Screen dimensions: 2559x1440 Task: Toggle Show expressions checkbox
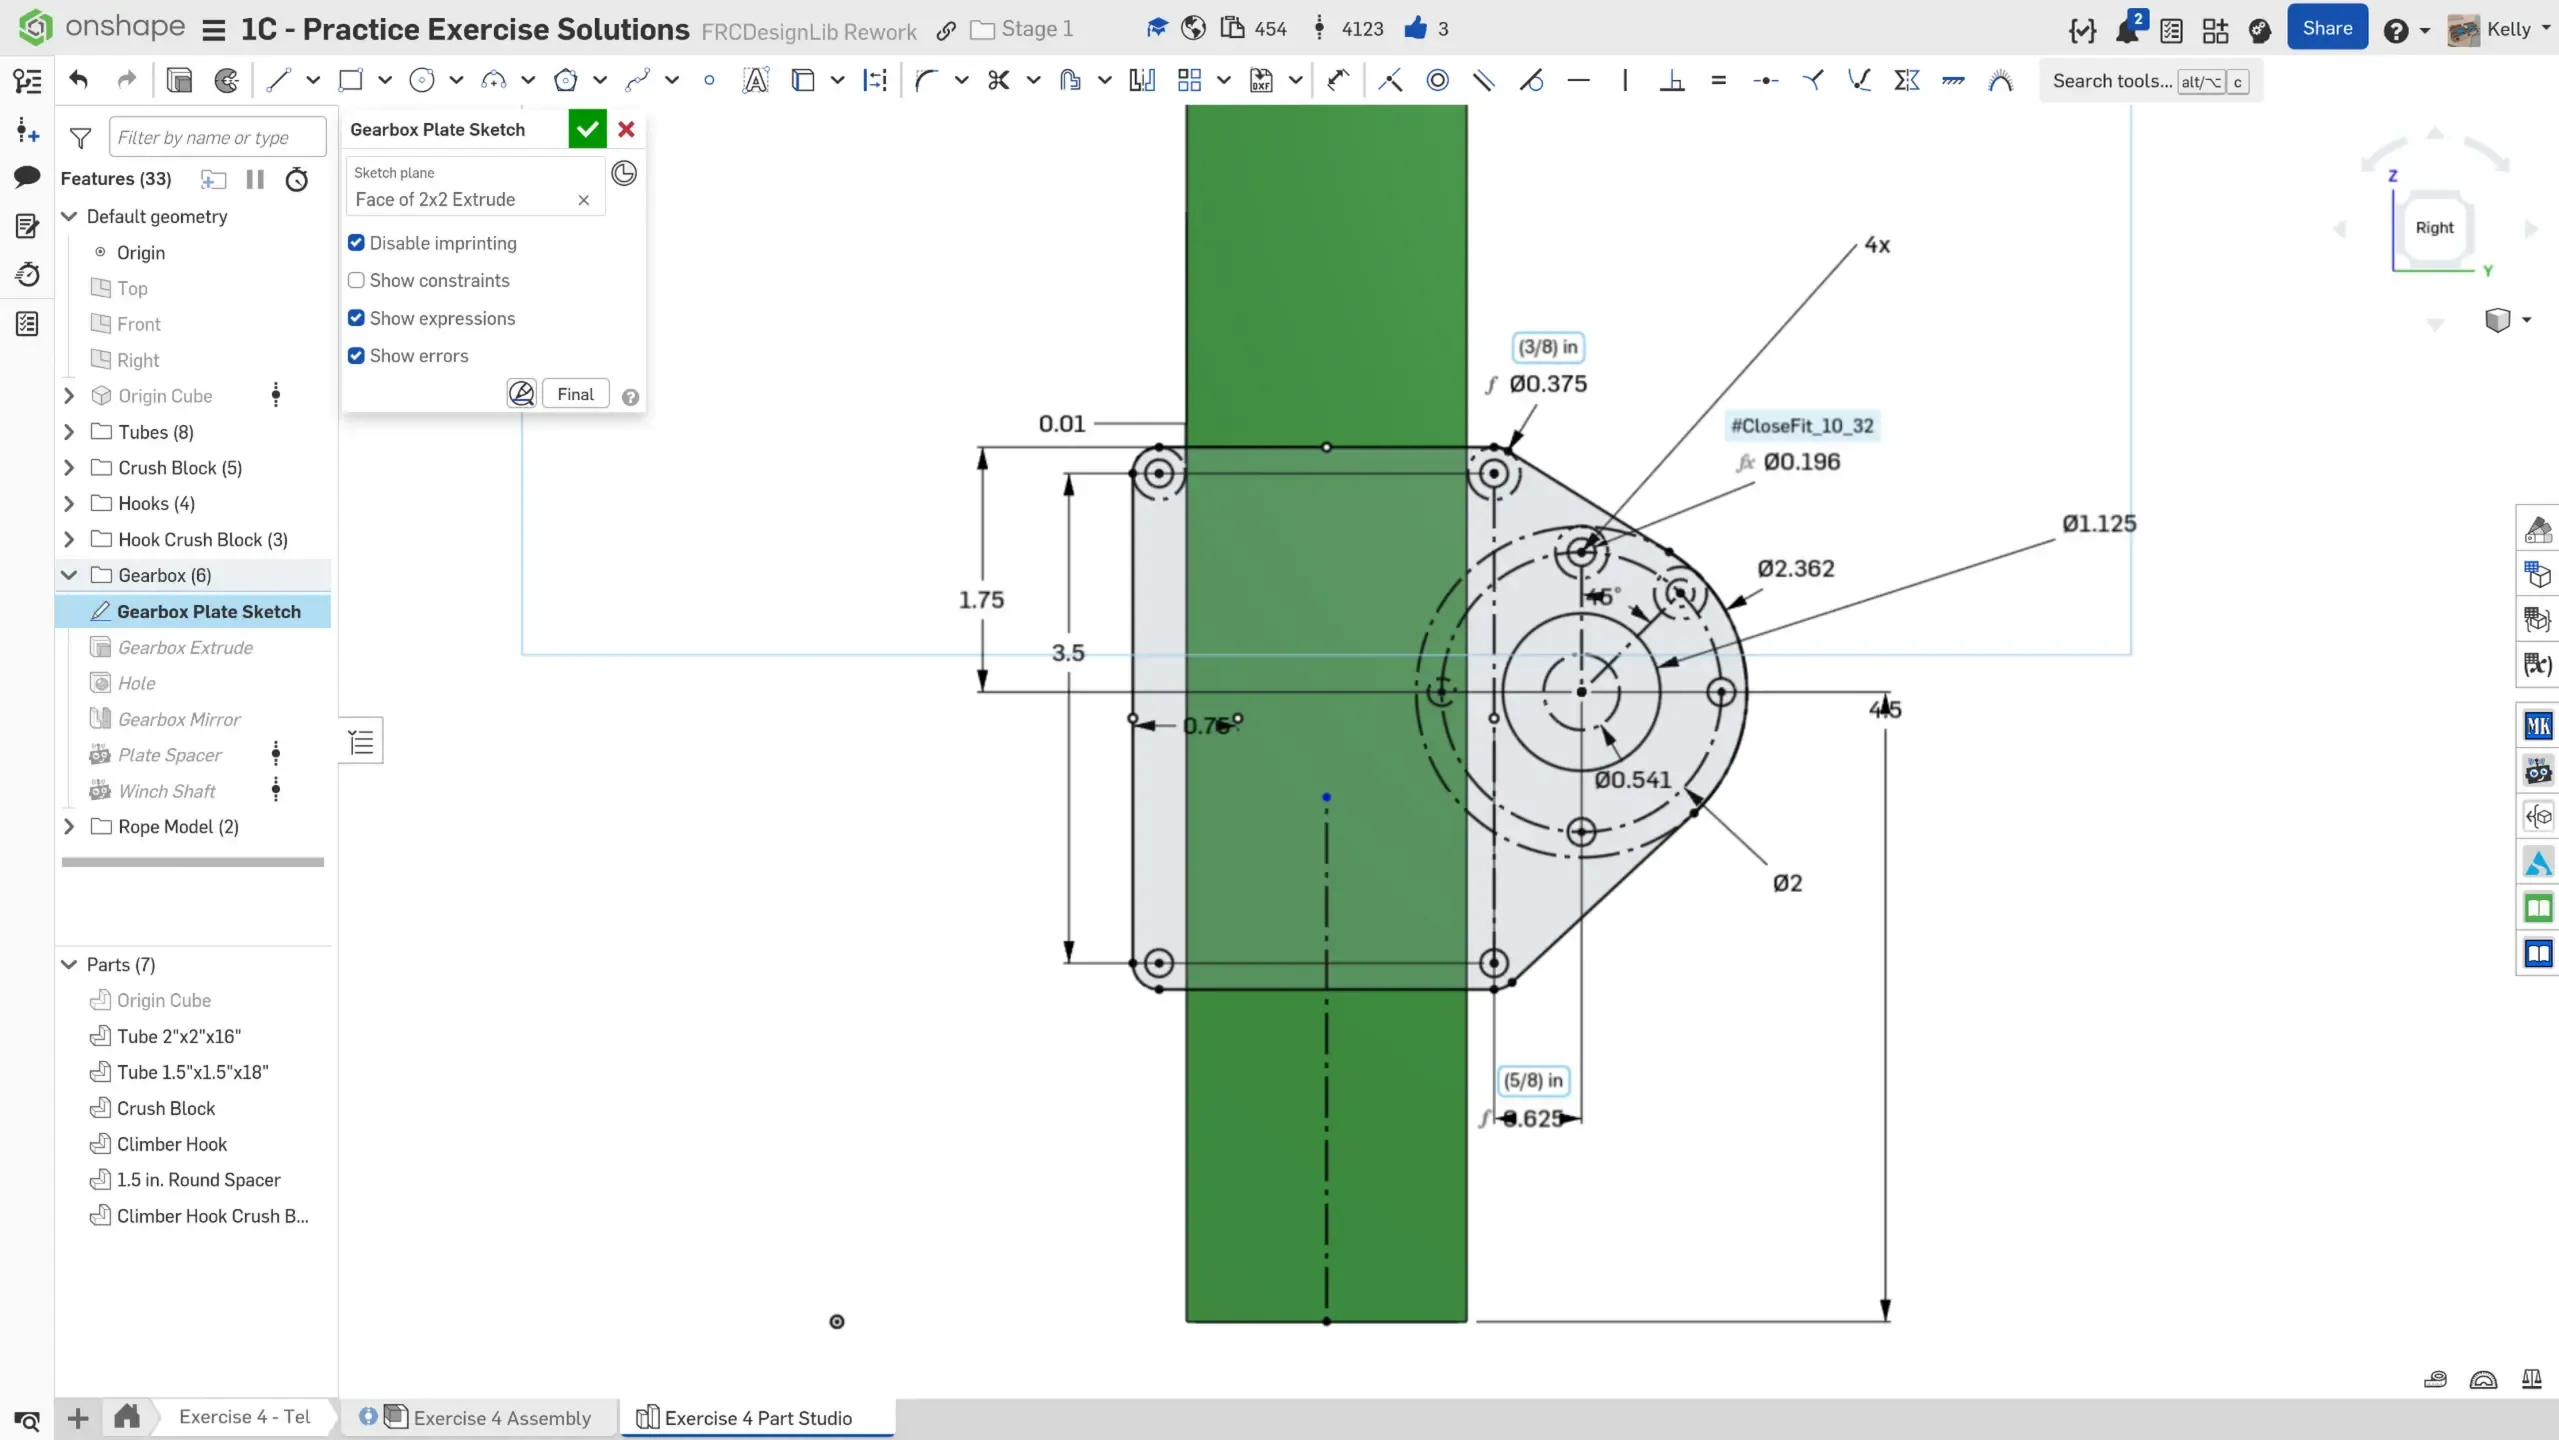(x=356, y=318)
